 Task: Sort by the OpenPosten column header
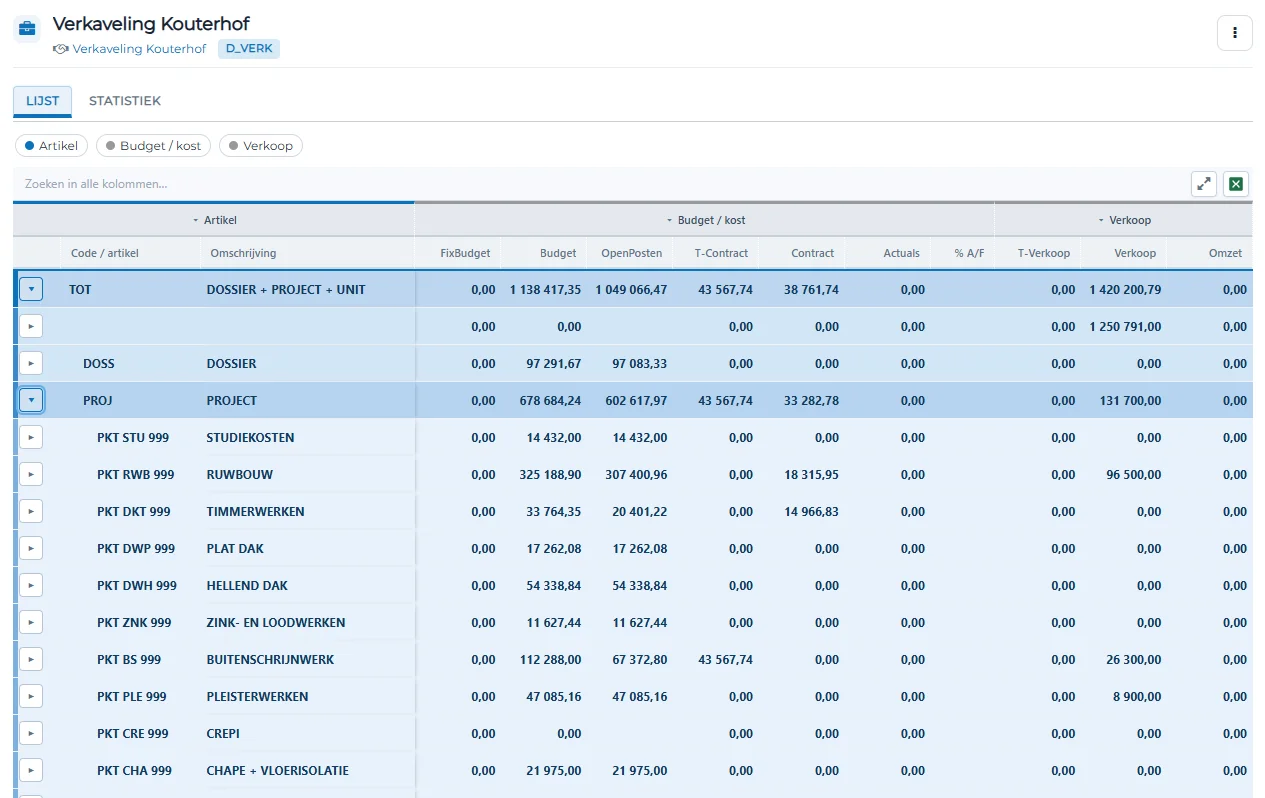pos(630,254)
